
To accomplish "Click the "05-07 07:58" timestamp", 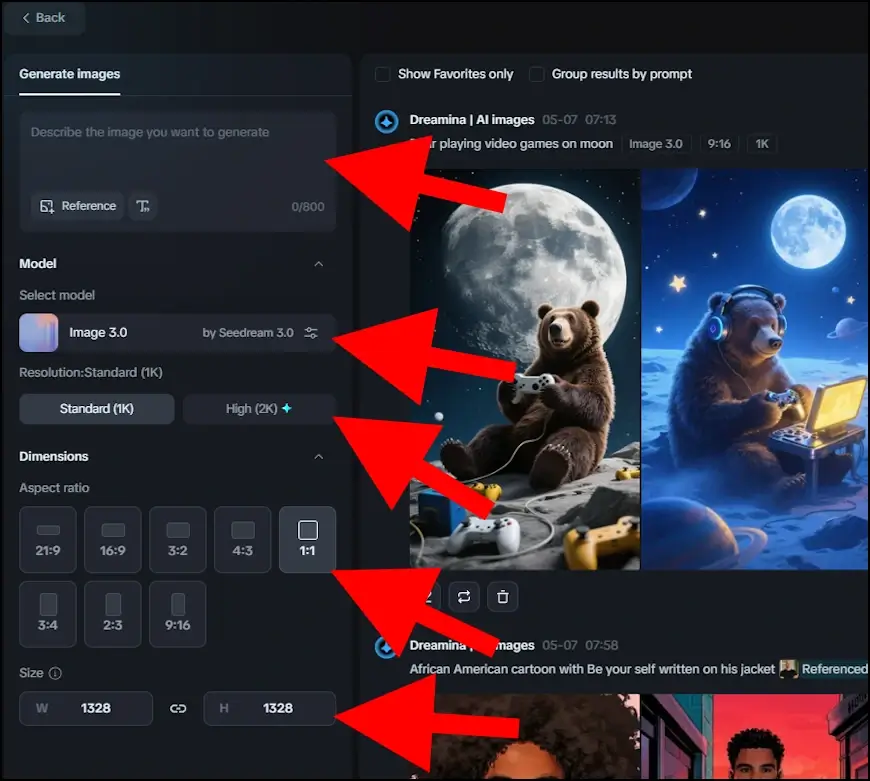I will click(x=580, y=646).
